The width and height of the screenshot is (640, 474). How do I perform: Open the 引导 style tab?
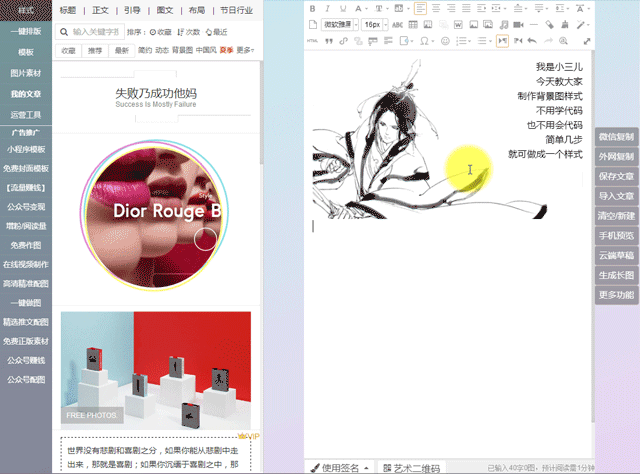pos(132,10)
